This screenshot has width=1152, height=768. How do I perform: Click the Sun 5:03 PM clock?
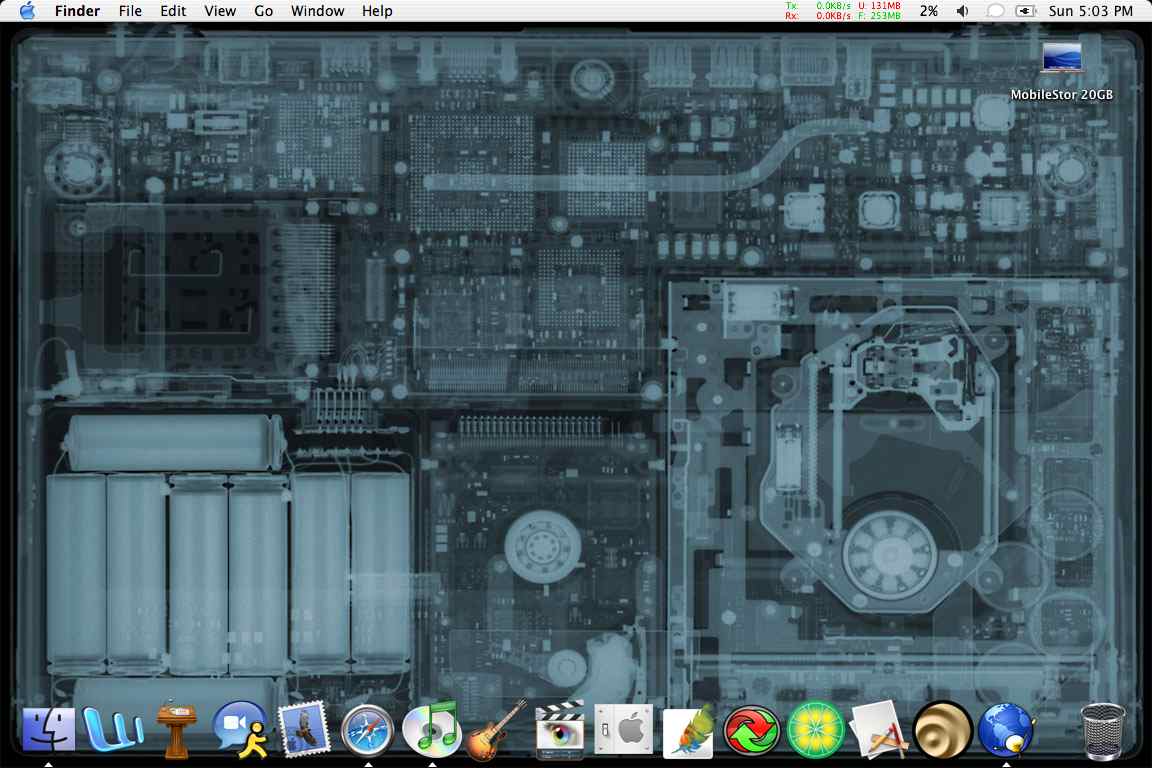click(1091, 11)
